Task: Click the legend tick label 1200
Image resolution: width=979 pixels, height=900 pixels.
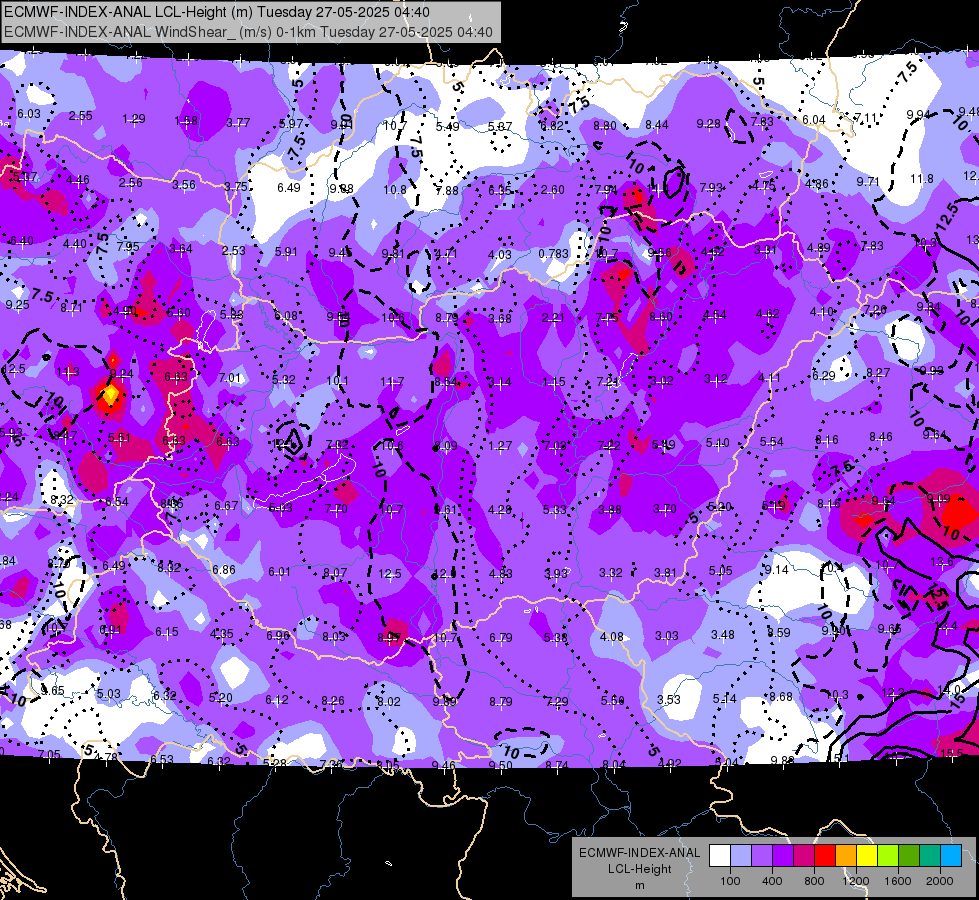Action: [x=856, y=881]
